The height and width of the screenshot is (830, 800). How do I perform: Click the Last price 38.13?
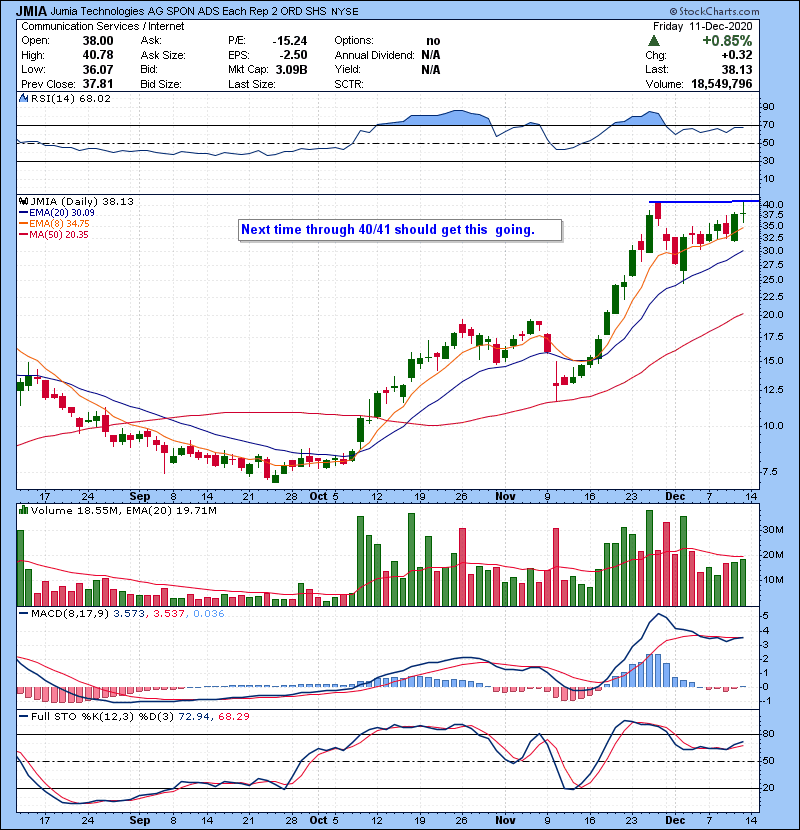click(737, 69)
